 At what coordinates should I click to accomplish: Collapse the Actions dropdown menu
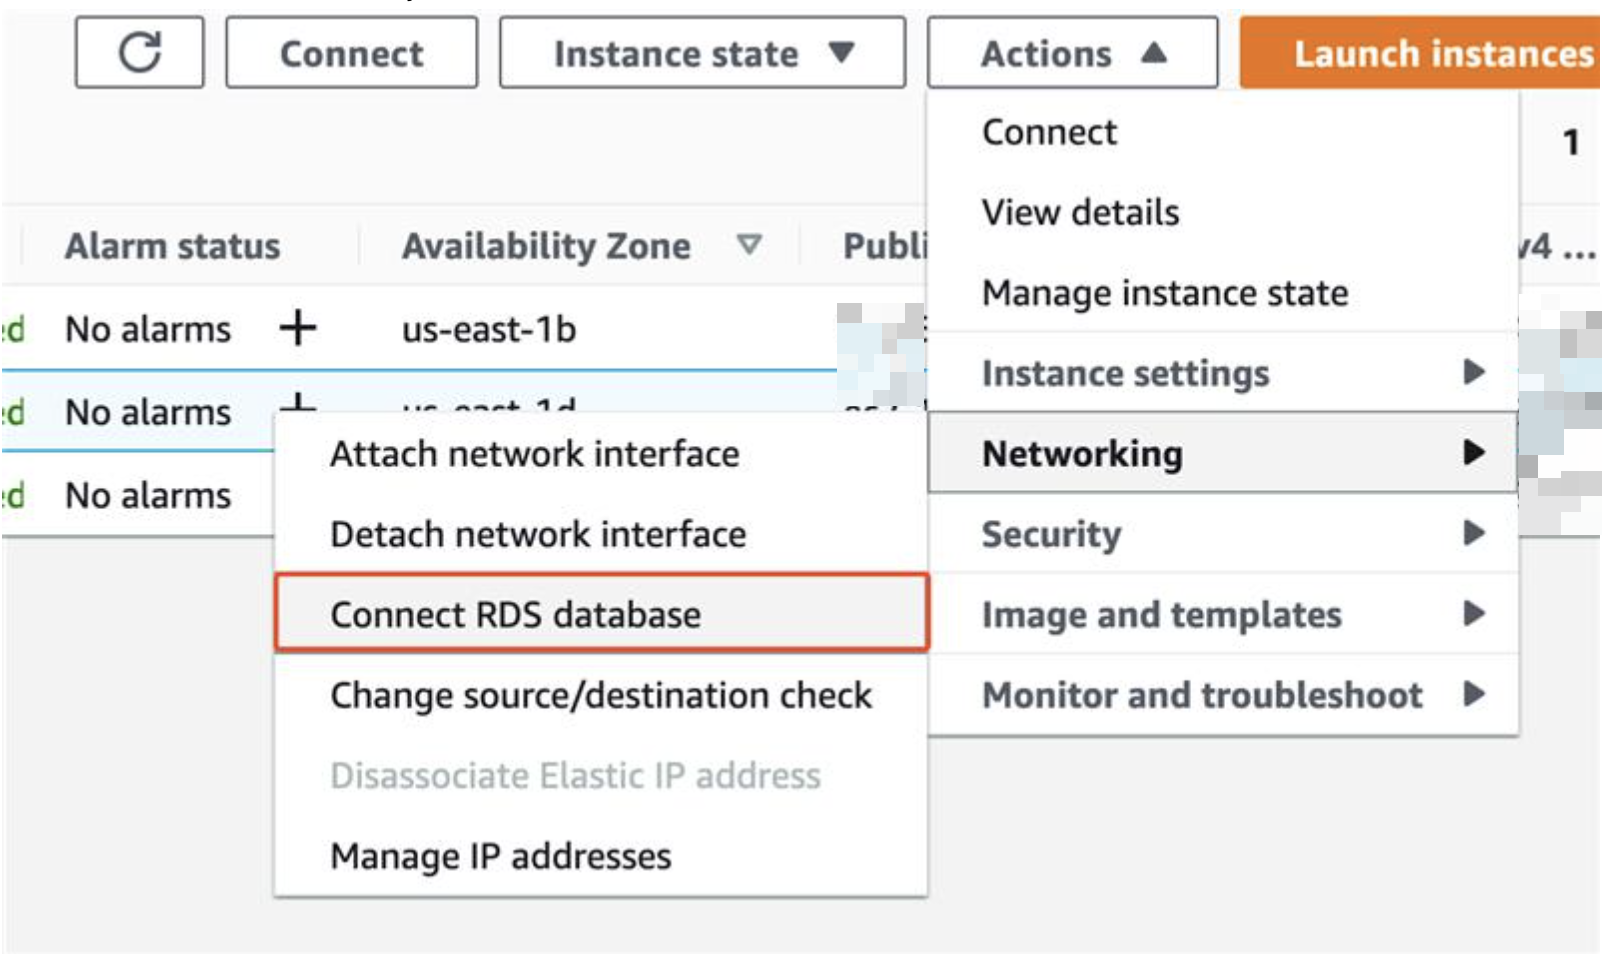[1072, 53]
